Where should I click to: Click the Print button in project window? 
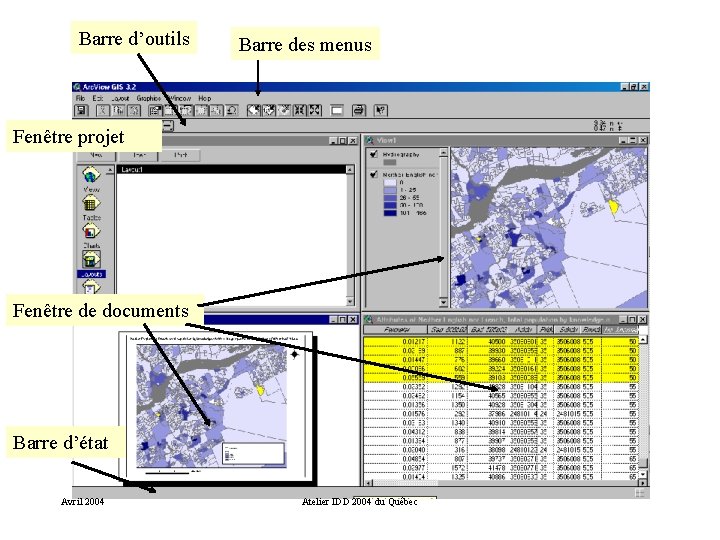(x=180, y=155)
